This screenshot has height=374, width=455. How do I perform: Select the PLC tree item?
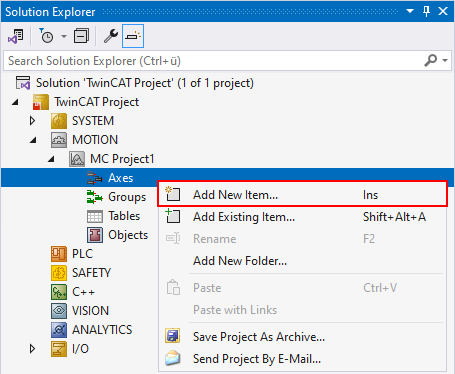[x=82, y=254]
